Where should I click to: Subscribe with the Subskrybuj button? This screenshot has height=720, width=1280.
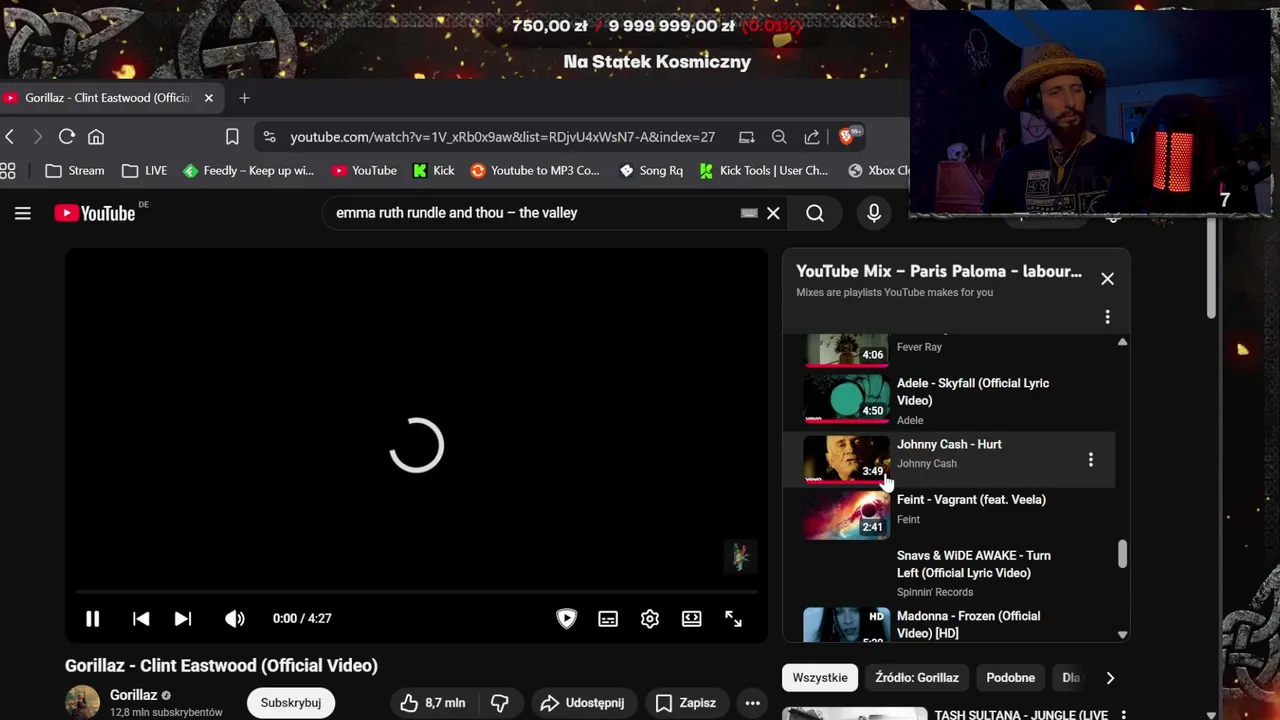coord(291,703)
